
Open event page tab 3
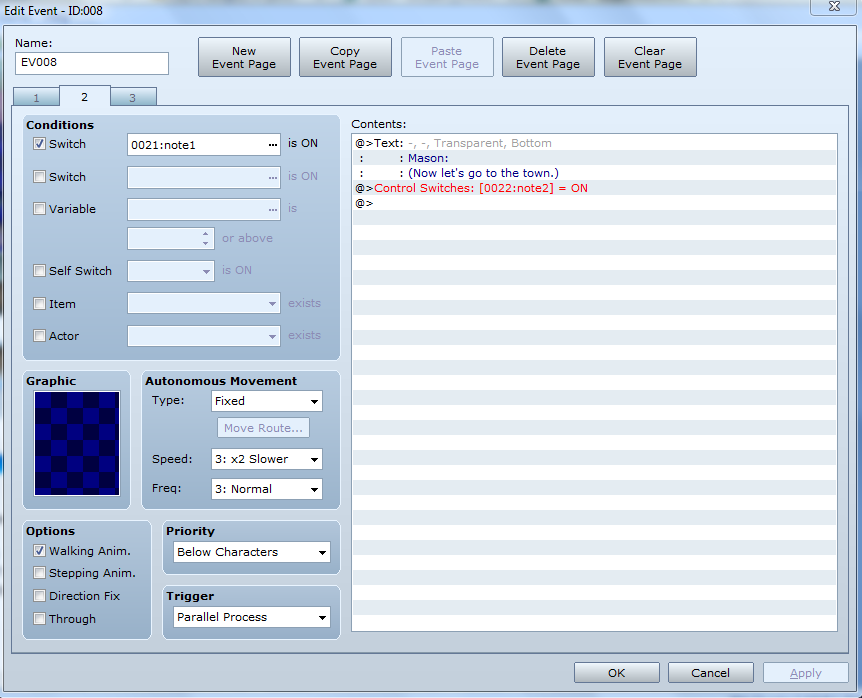132,98
